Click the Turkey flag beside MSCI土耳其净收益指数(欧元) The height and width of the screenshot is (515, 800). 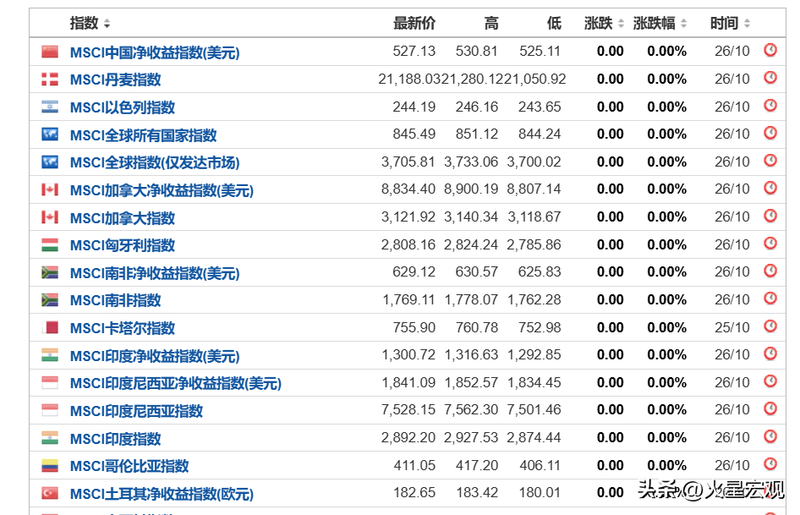(49, 493)
